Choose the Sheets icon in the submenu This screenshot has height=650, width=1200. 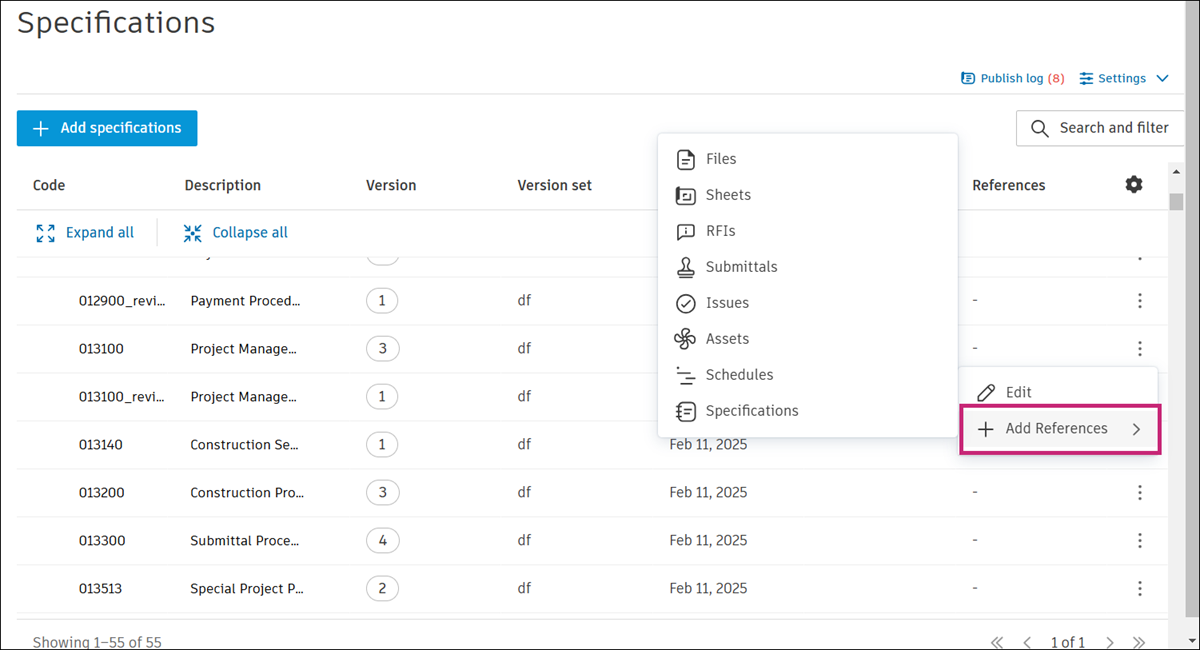tap(686, 195)
